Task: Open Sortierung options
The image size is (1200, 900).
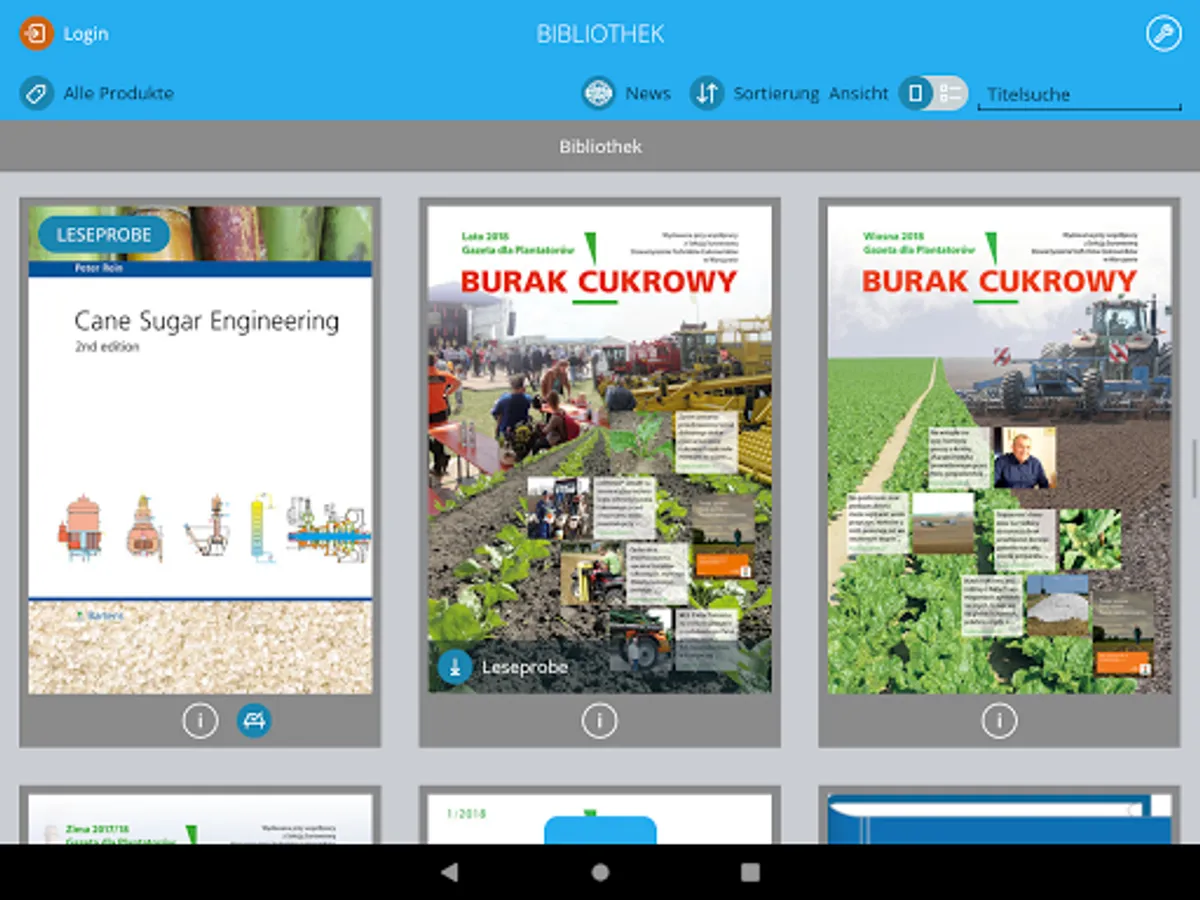Action: coord(776,94)
